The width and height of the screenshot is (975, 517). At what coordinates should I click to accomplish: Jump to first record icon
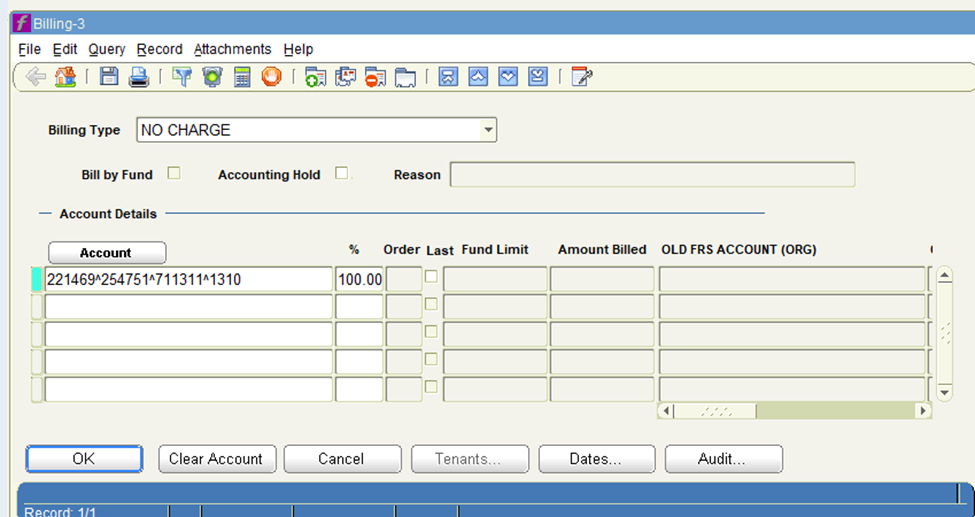tap(448, 77)
